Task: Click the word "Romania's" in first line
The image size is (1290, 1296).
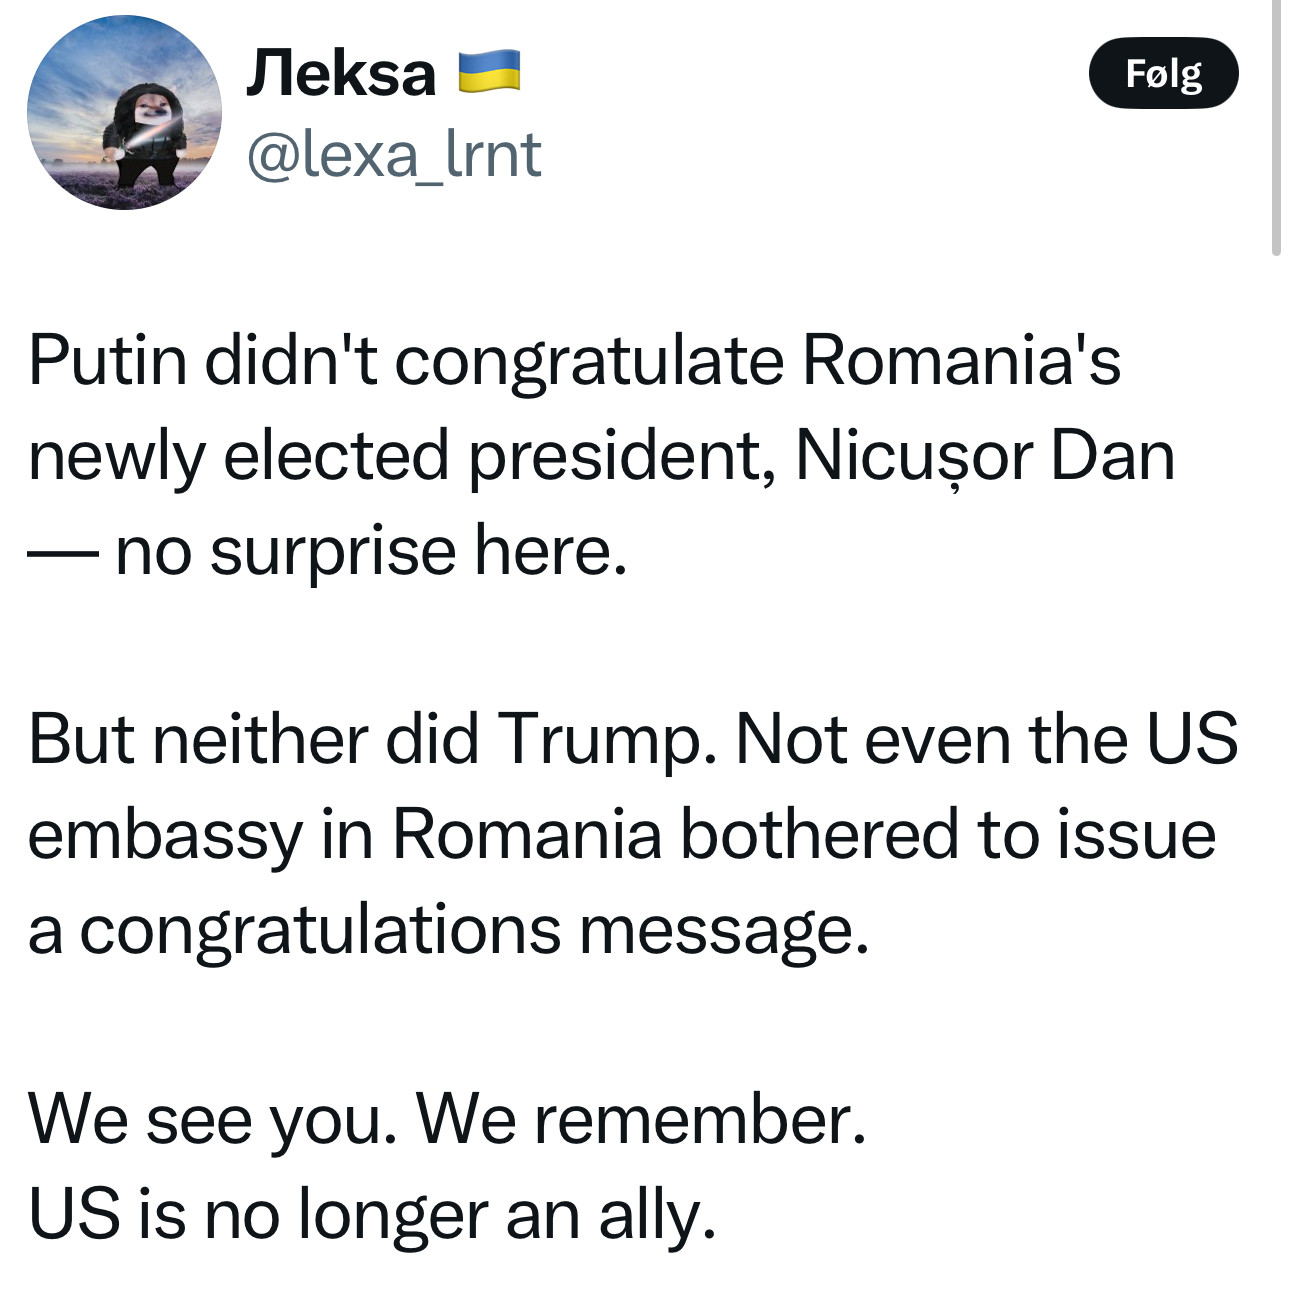Action: pos(962,361)
